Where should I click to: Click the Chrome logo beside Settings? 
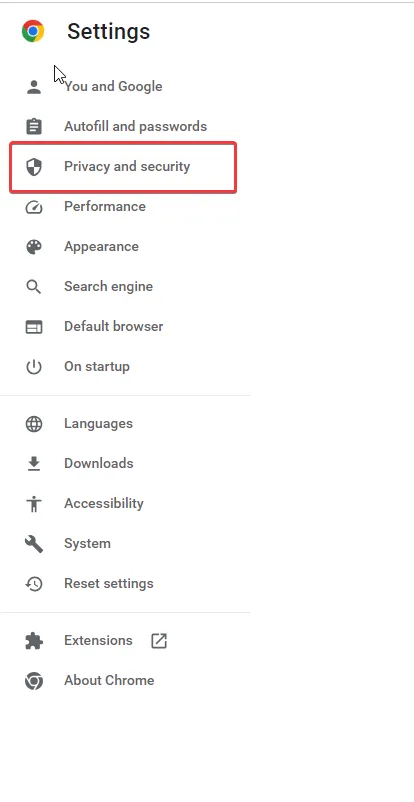(x=33, y=31)
